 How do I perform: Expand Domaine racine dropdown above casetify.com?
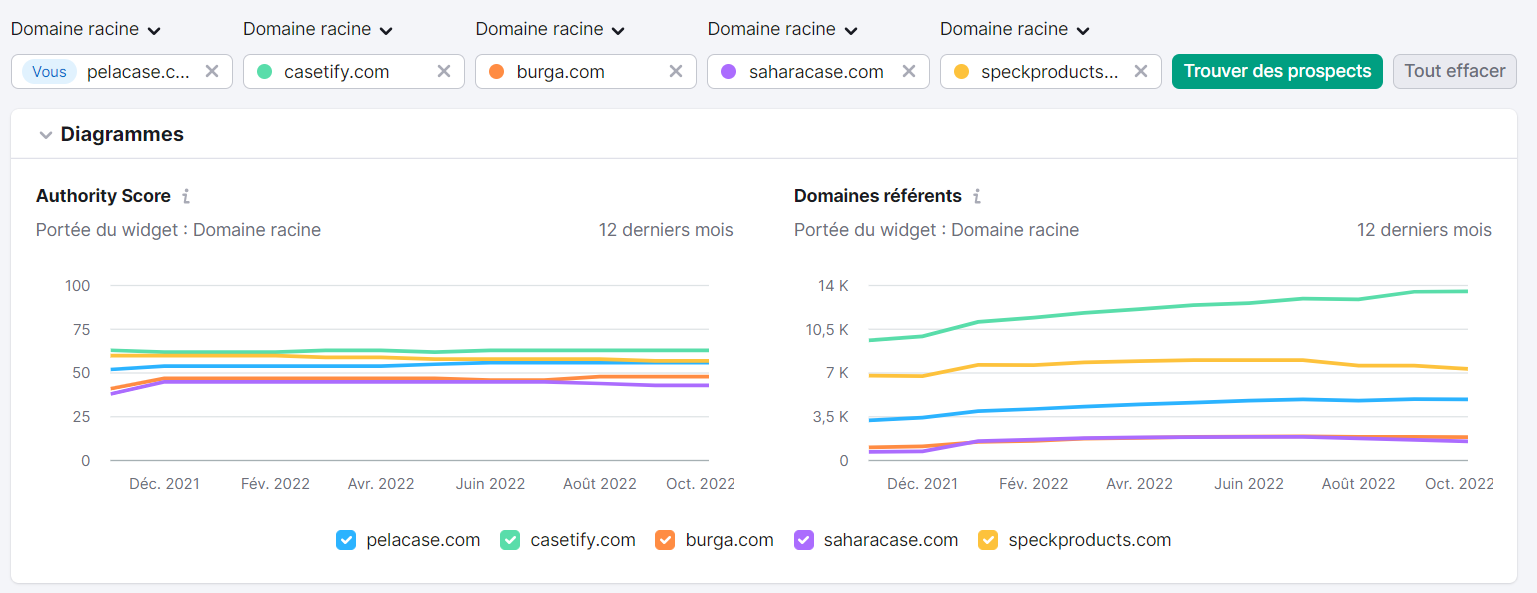pos(317,30)
